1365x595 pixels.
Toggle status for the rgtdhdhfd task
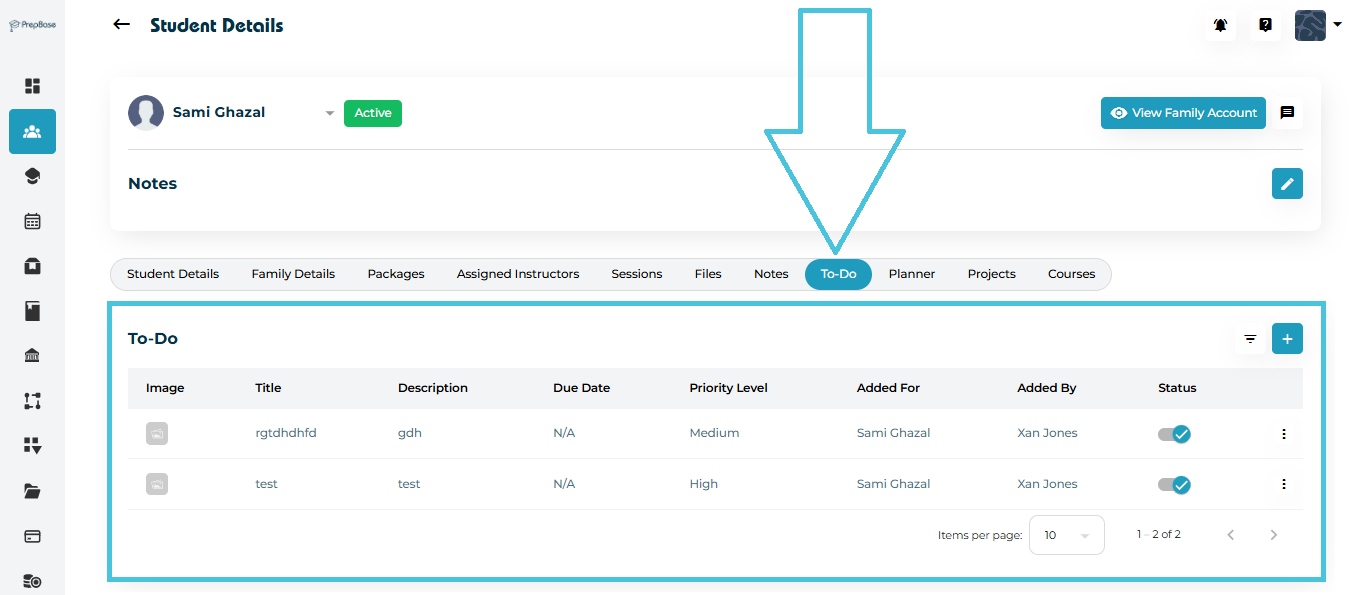[x=1174, y=434]
